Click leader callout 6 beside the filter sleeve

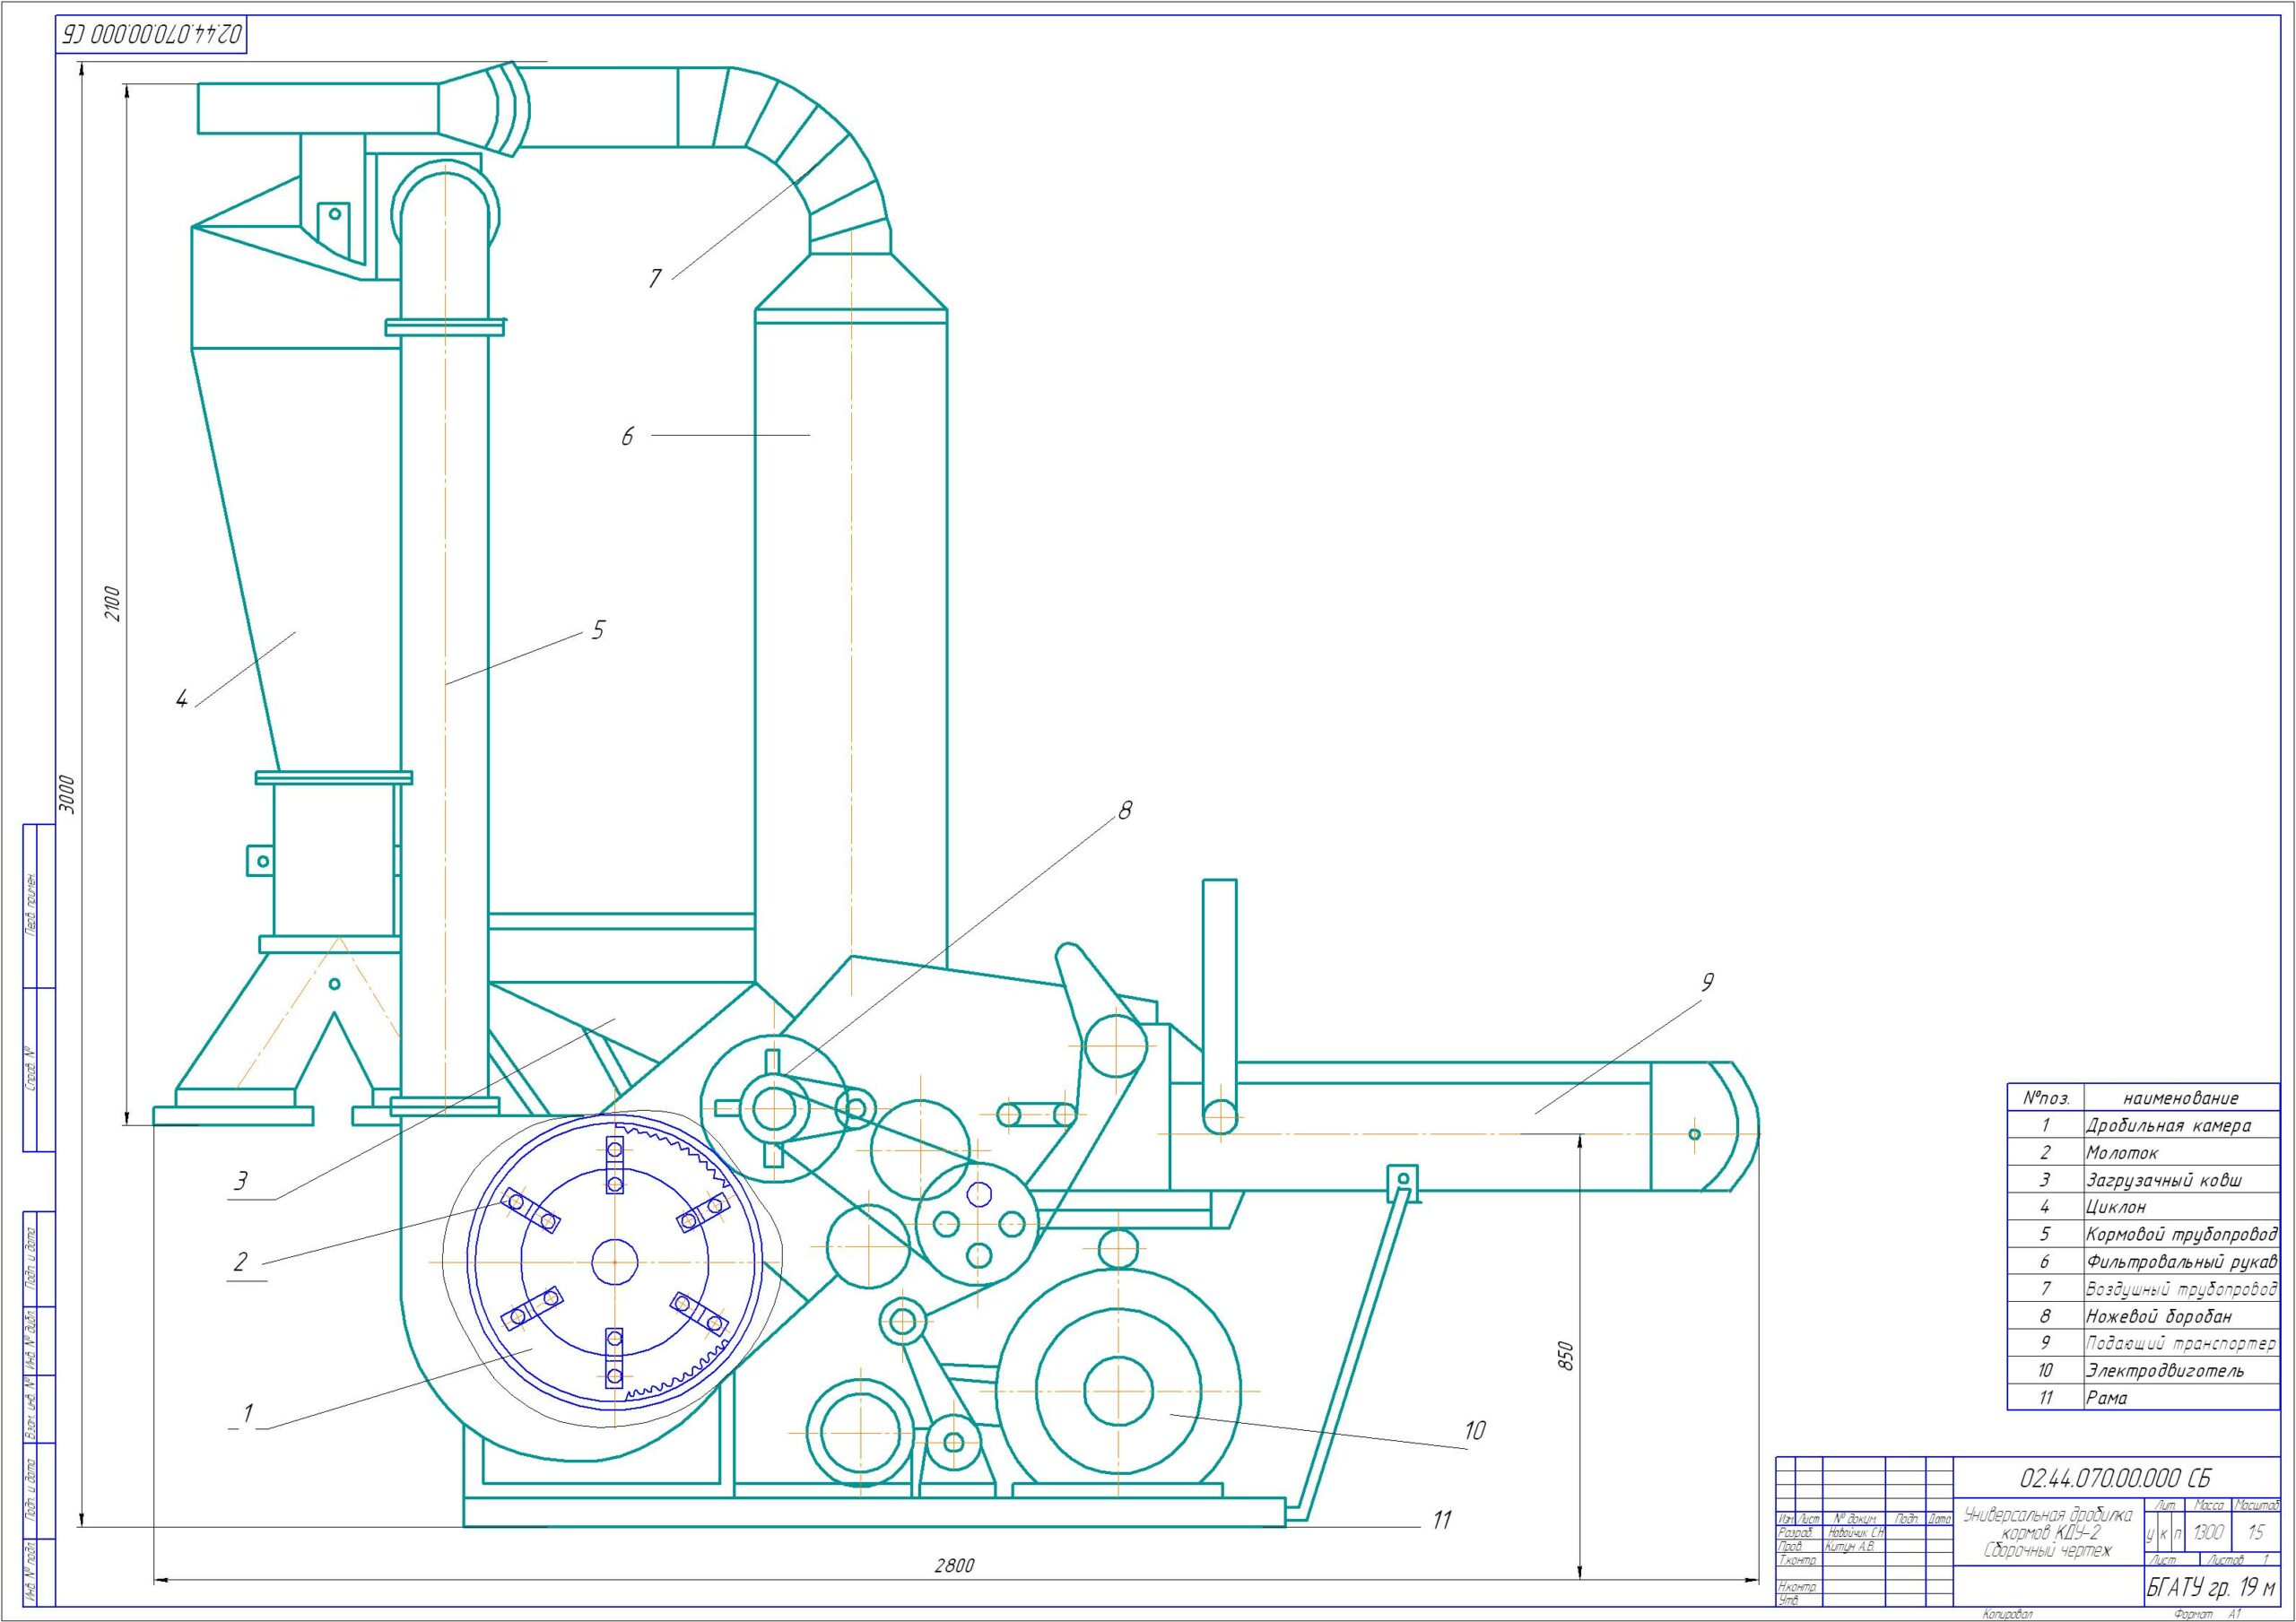(x=627, y=436)
